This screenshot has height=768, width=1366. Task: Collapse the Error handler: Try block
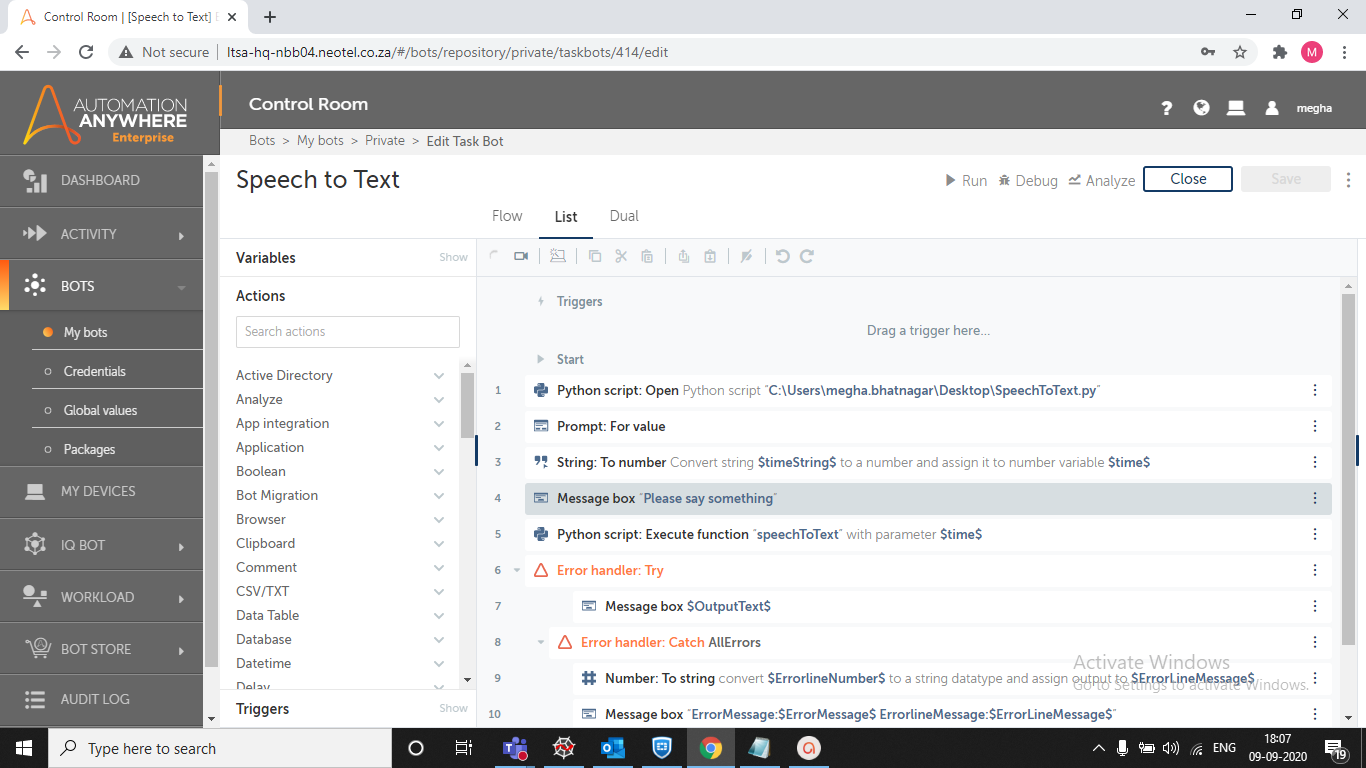517,570
